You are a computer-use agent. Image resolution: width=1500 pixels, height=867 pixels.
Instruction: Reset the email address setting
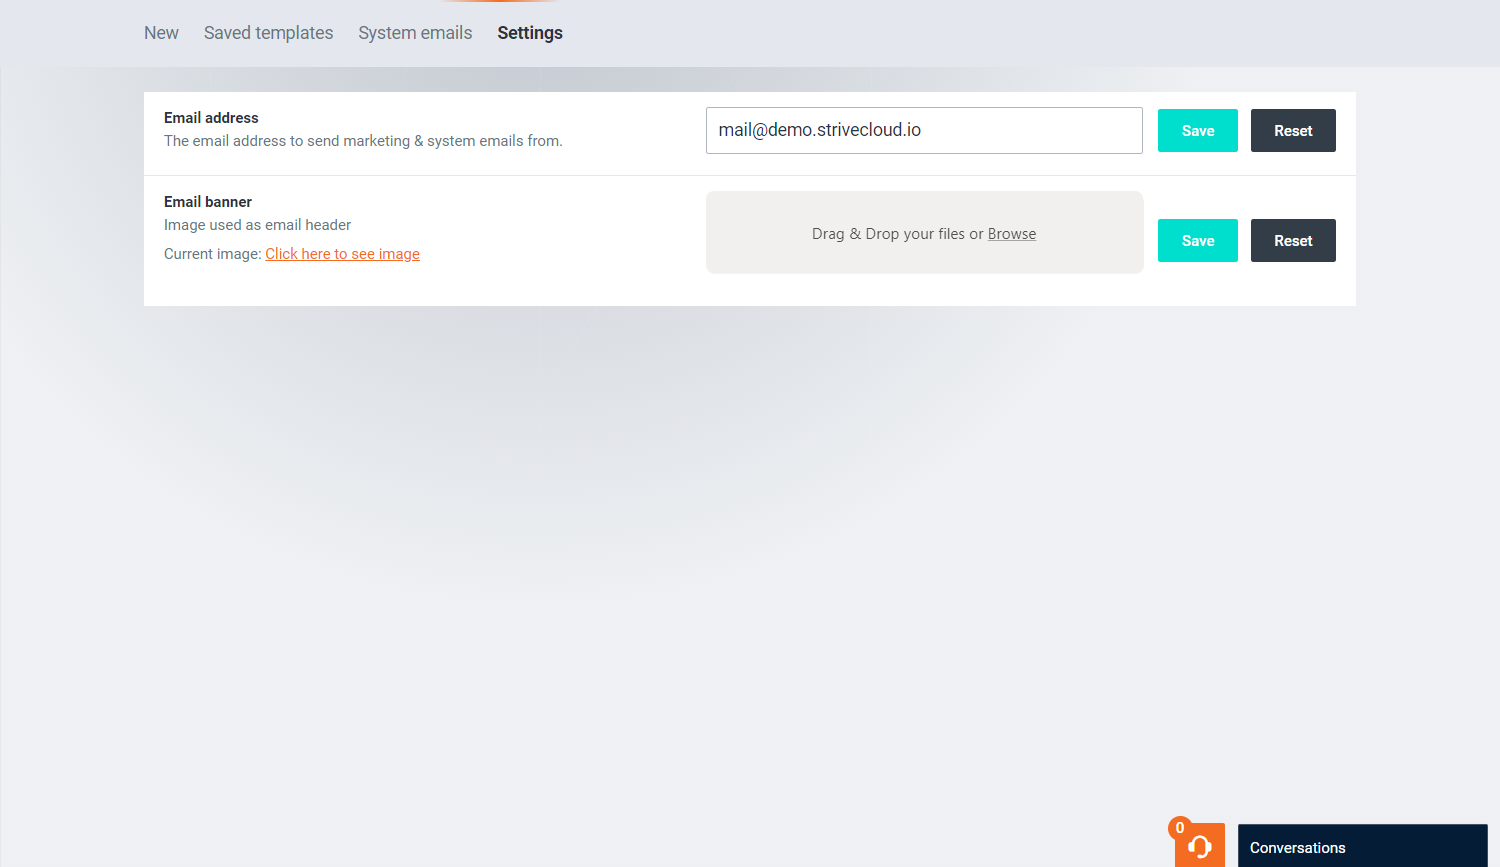coord(1292,131)
